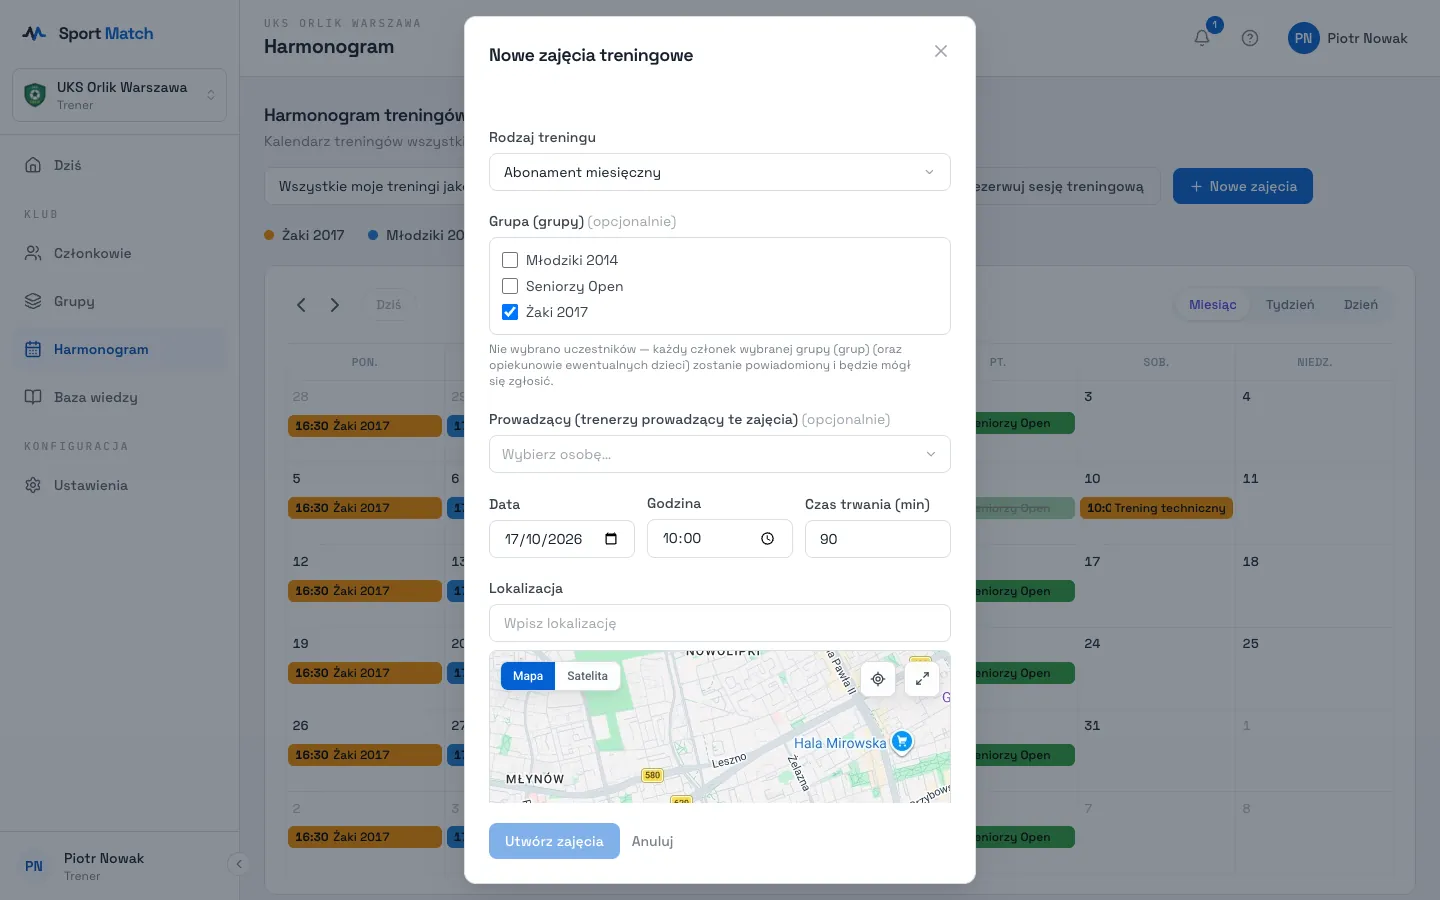Open the date picker calendar icon

(x=611, y=539)
